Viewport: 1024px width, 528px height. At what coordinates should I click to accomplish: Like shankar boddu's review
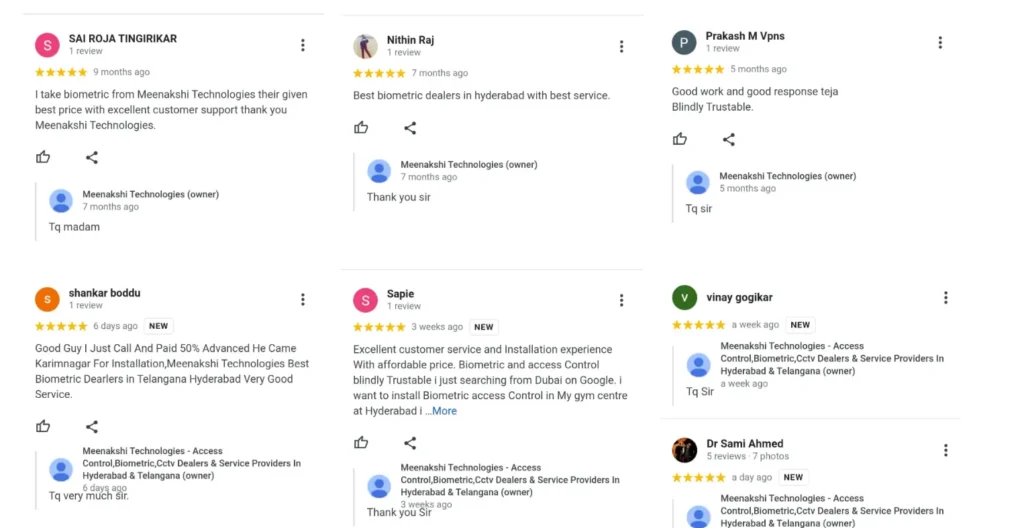[43, 426]
